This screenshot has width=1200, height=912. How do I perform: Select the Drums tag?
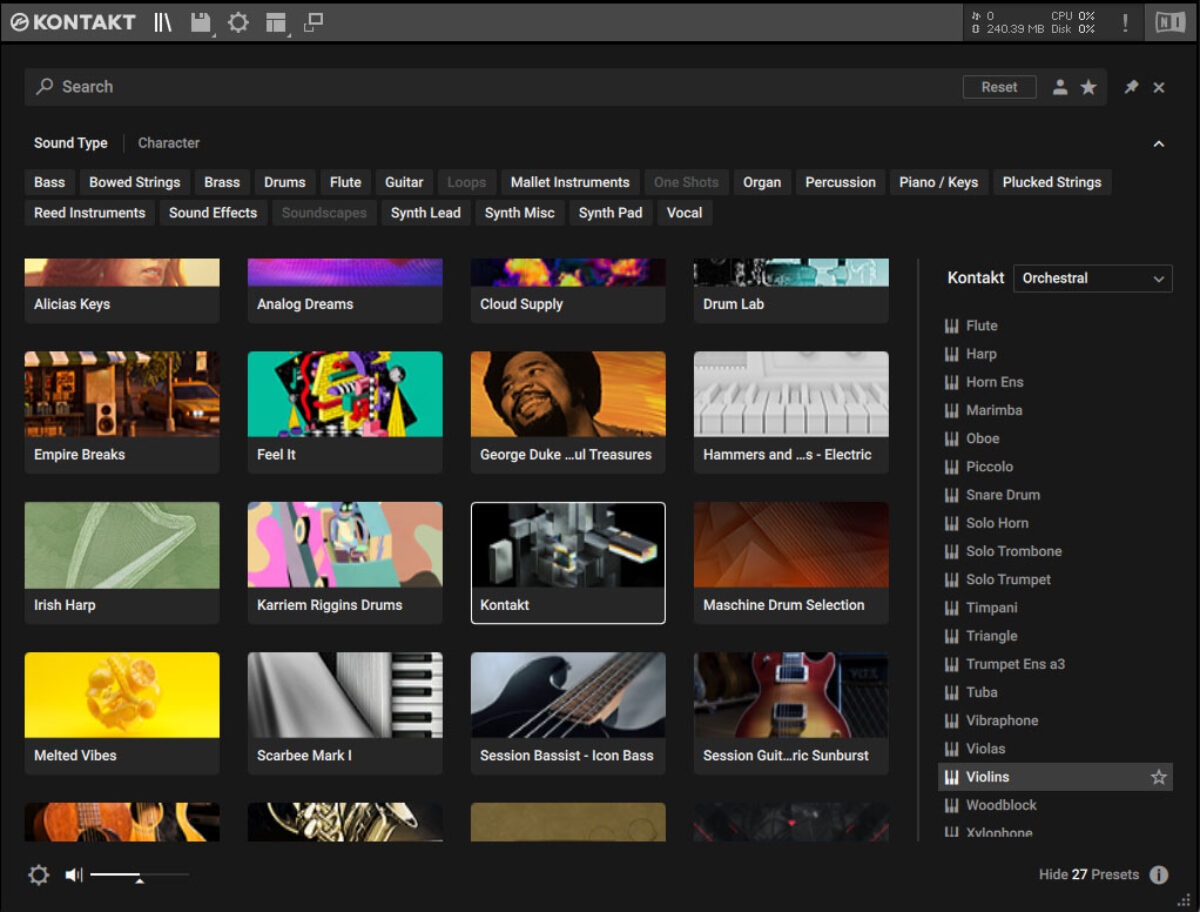[x=285, y=182]
